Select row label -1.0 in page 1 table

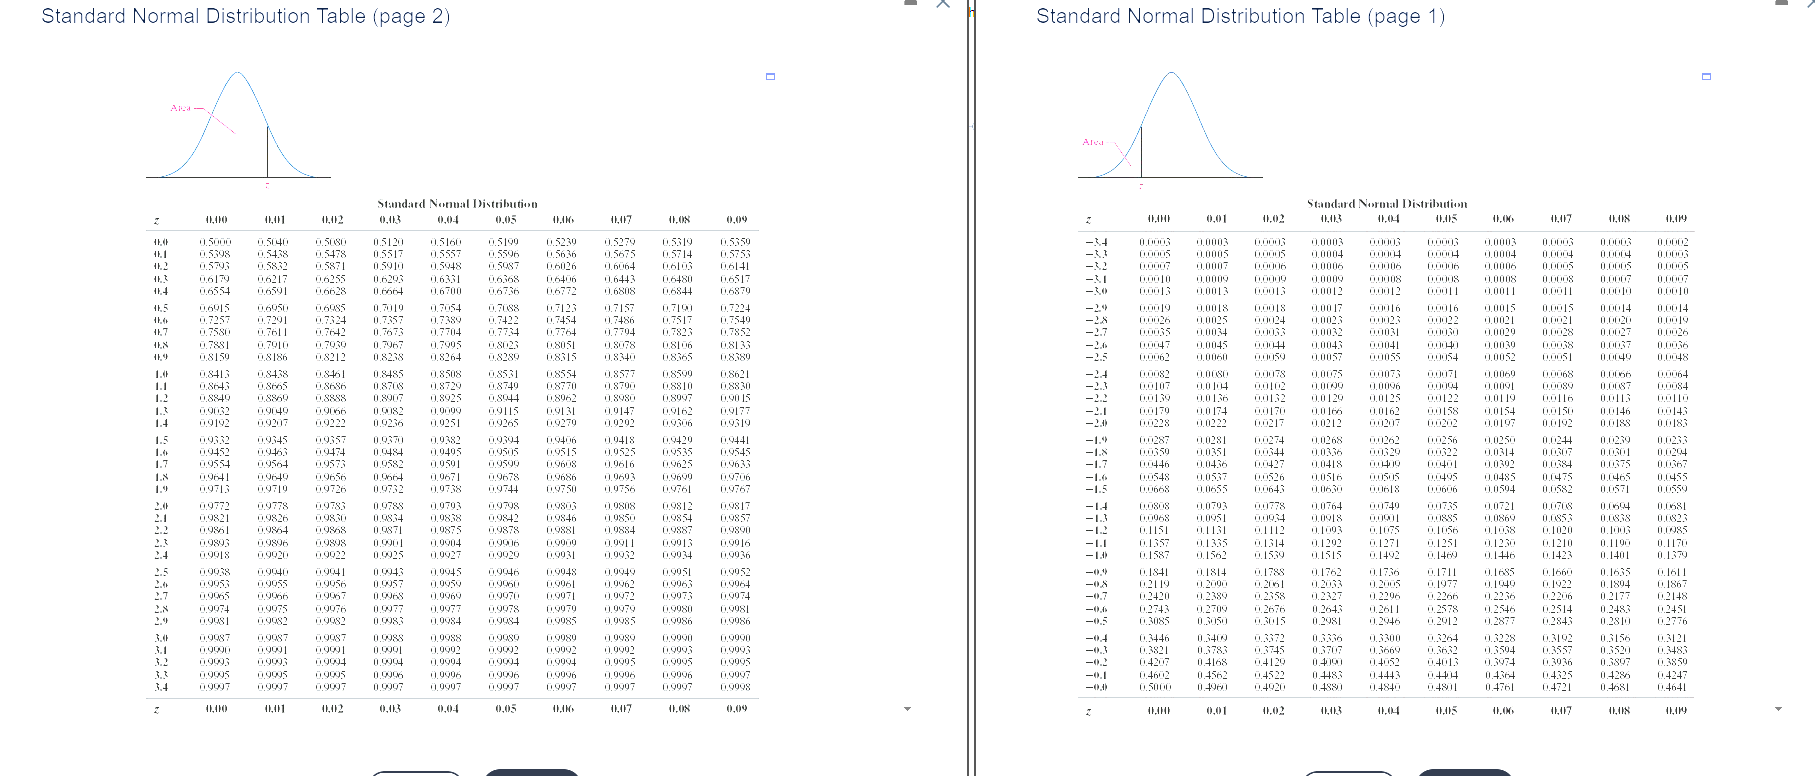click(1095, 555)
